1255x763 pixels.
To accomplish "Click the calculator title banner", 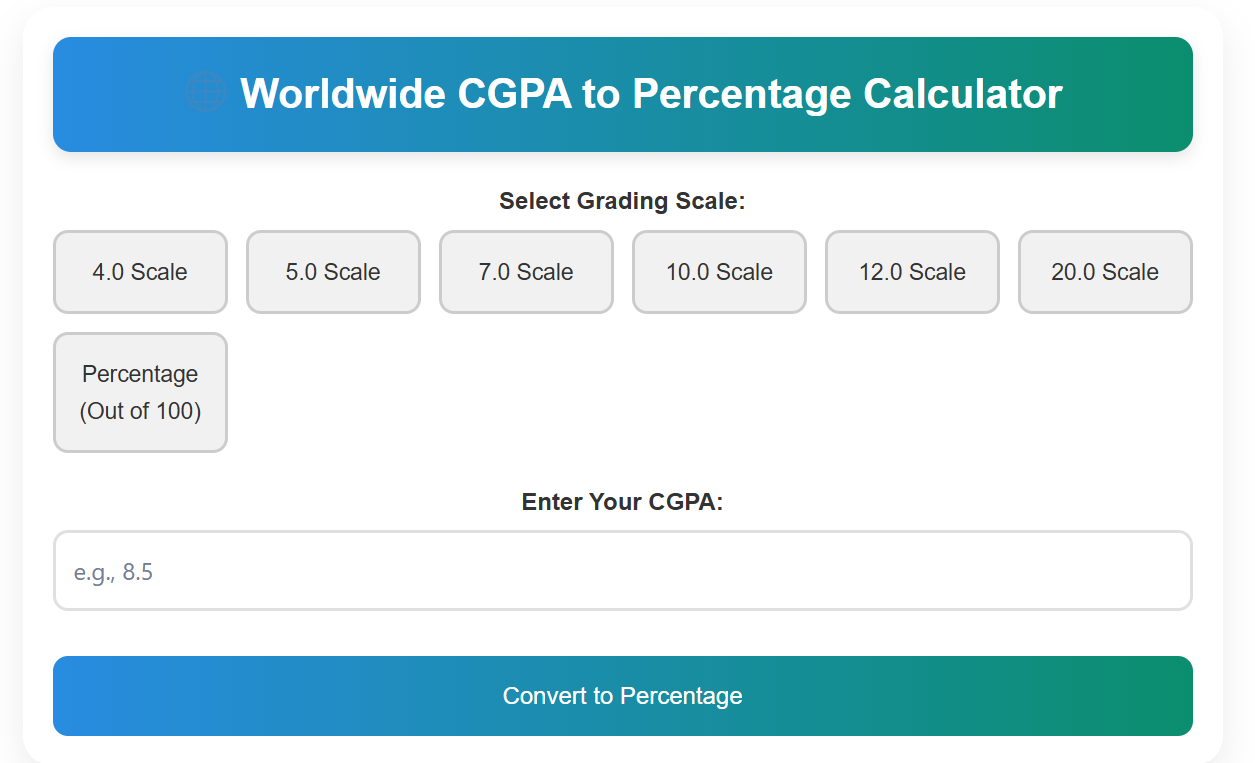I will (x=623, y=94).
